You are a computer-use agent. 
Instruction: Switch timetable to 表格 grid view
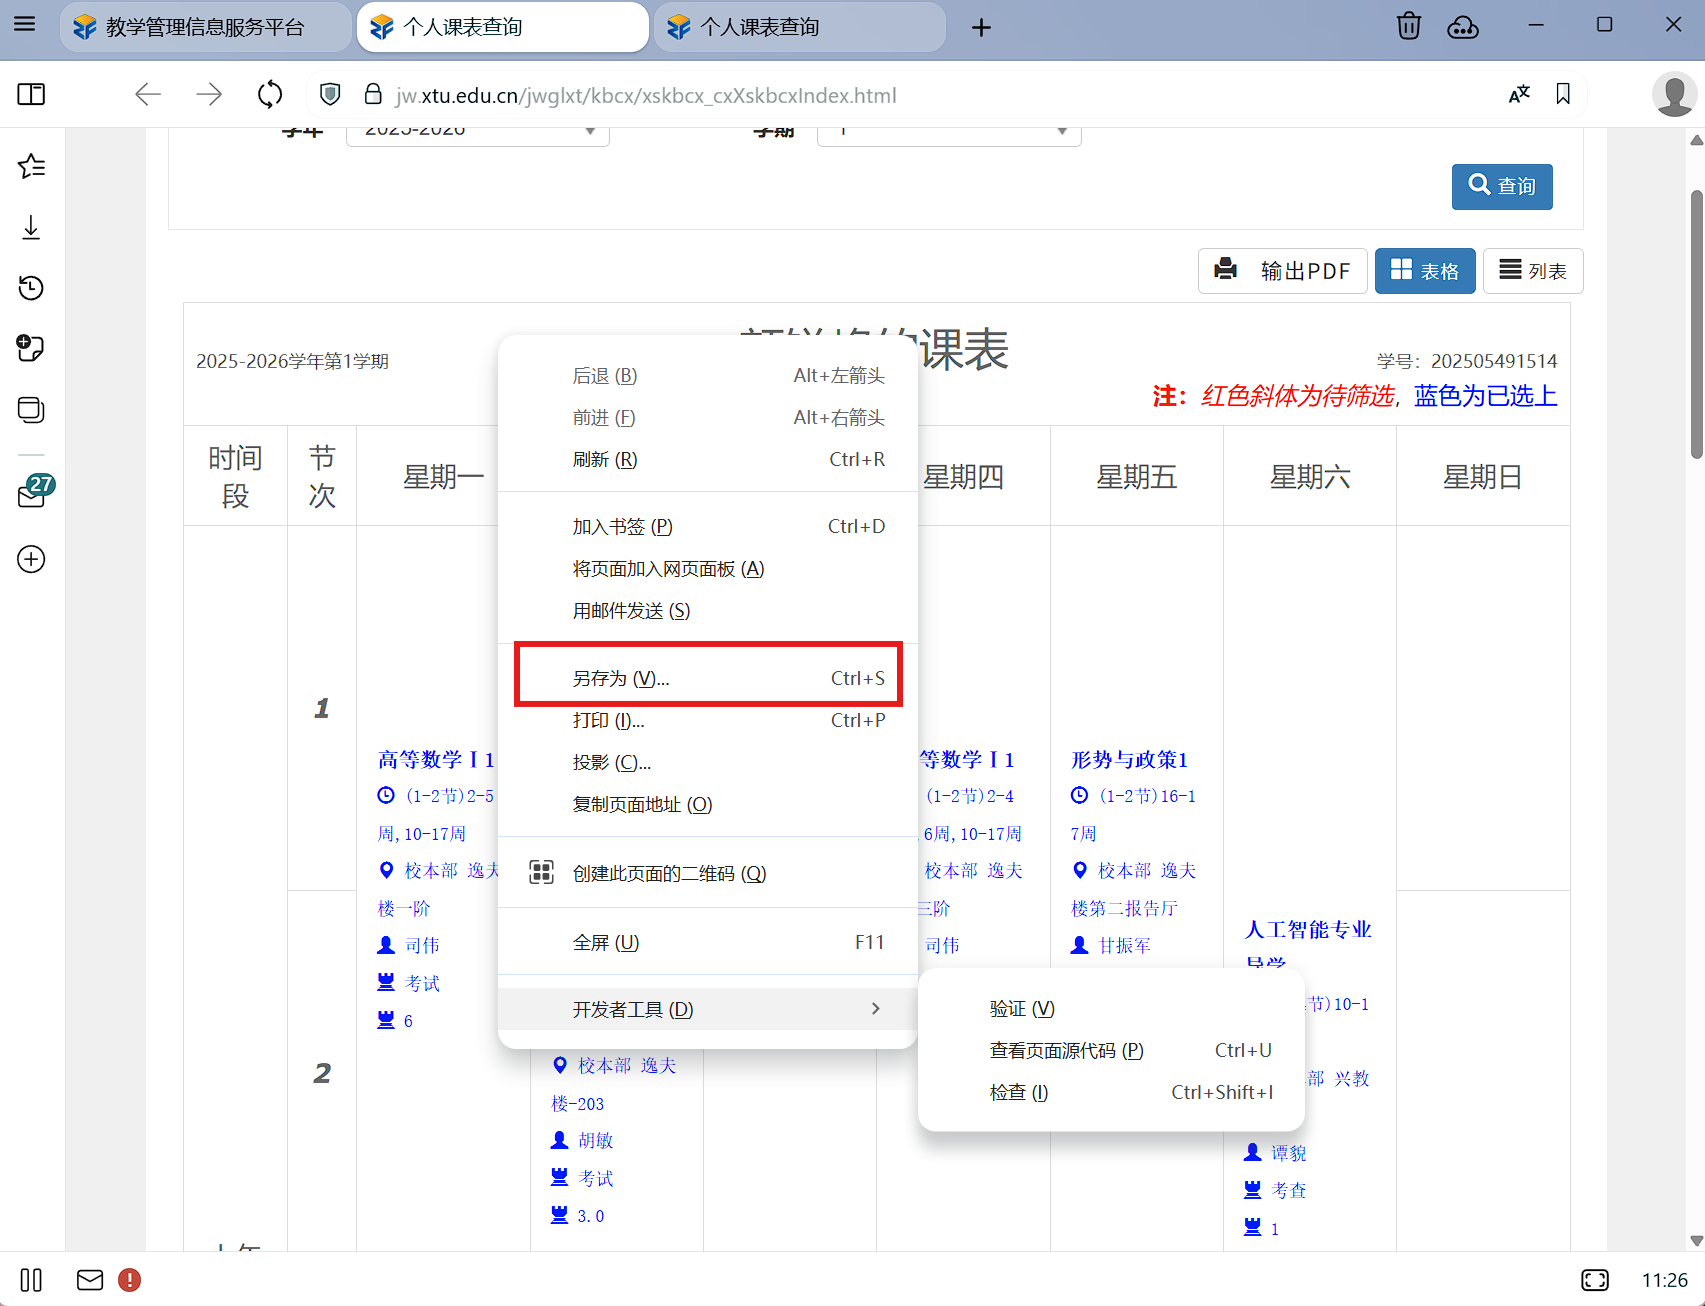(1424, 271)
